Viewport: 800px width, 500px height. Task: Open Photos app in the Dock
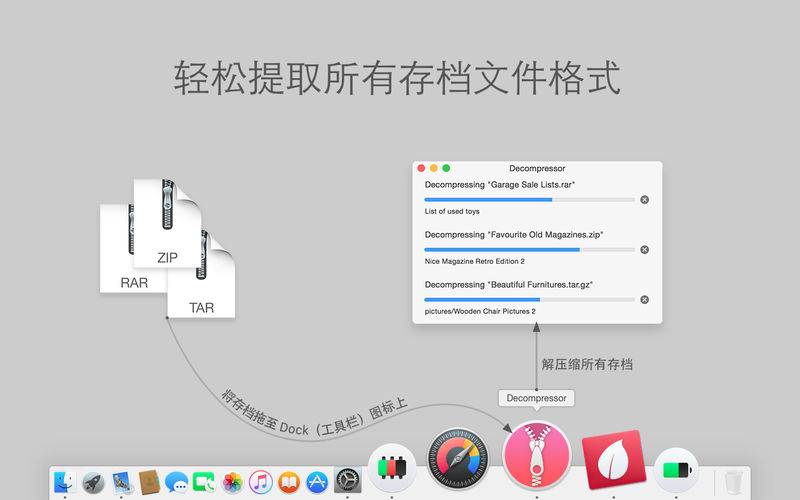(x=233, y=482)
